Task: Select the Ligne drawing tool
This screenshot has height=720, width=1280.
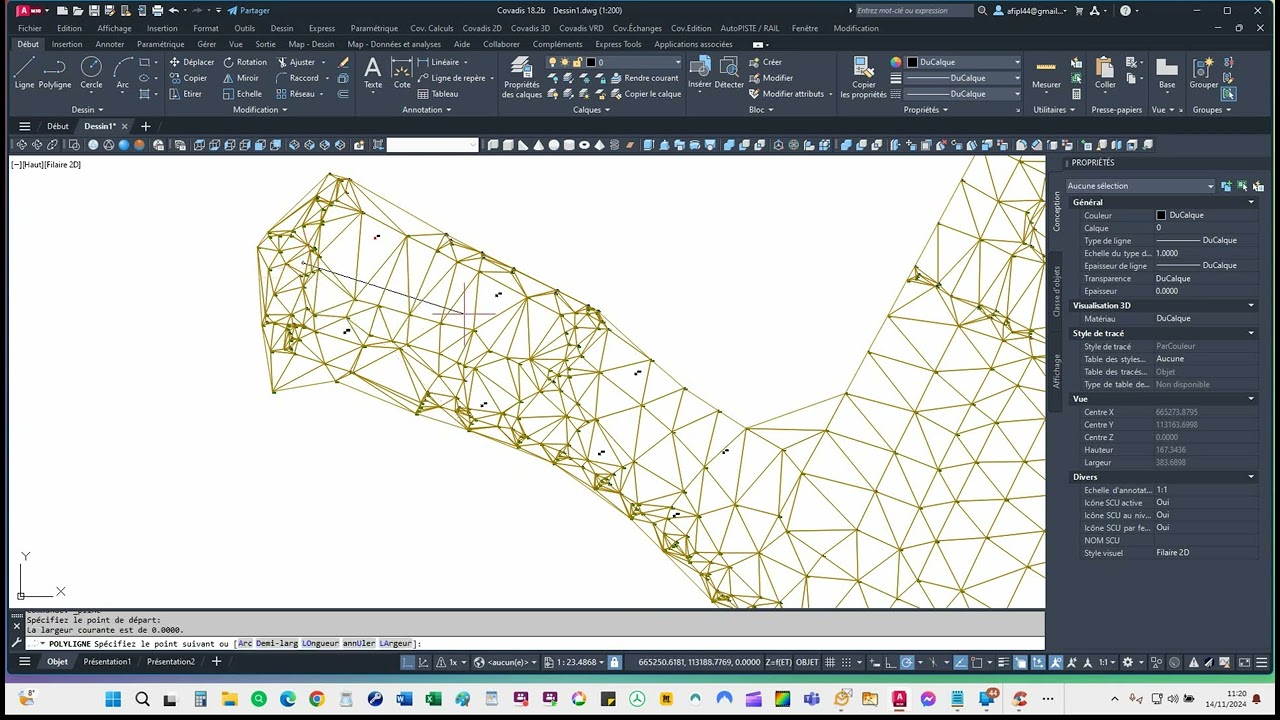Action: (x=24, y=73)
